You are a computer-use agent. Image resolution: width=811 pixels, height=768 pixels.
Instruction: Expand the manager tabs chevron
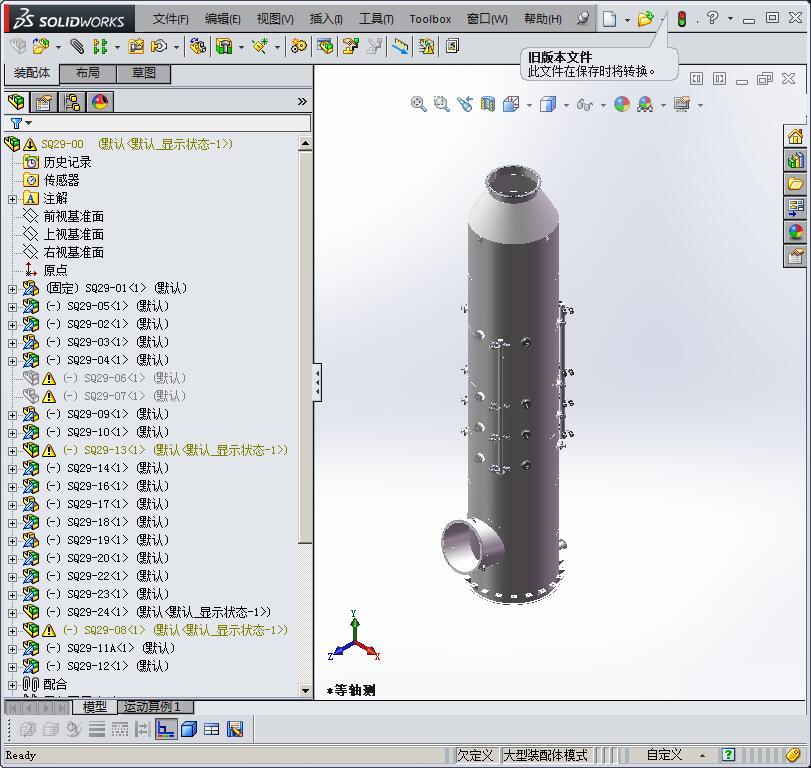coord(303,102)
